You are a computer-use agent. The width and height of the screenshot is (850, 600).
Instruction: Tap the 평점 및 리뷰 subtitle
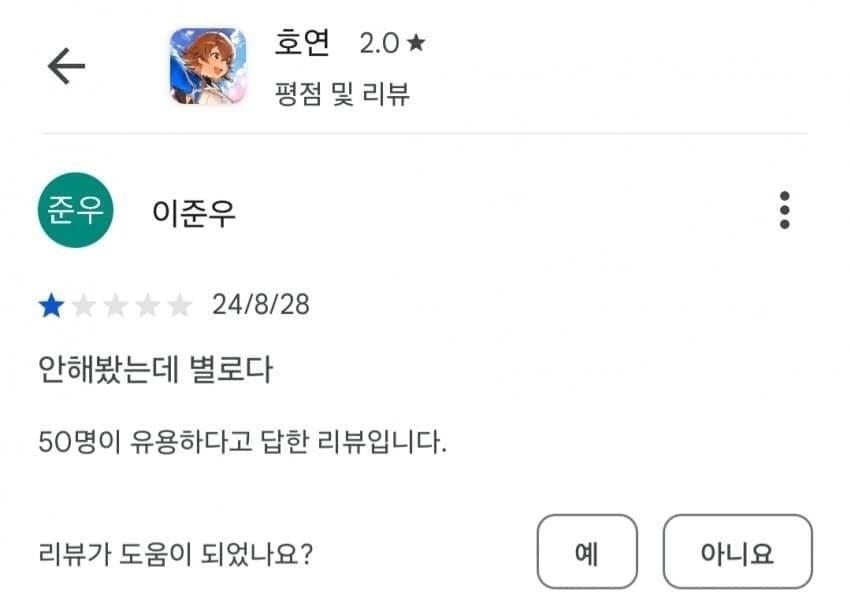[x=342, y=93]
